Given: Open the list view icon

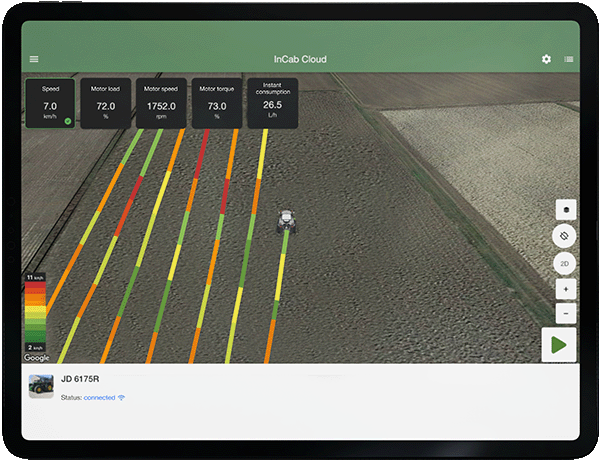Looking at the screenshot, I should [569, 59].
